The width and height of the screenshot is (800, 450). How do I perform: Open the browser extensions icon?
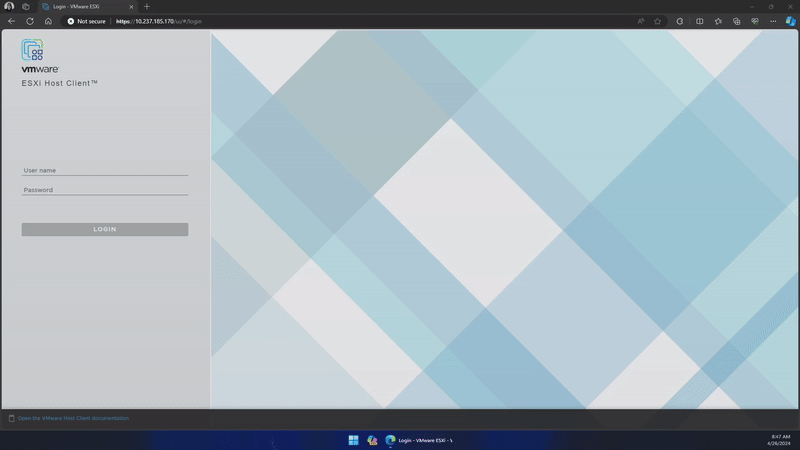(x=680, y=21)
